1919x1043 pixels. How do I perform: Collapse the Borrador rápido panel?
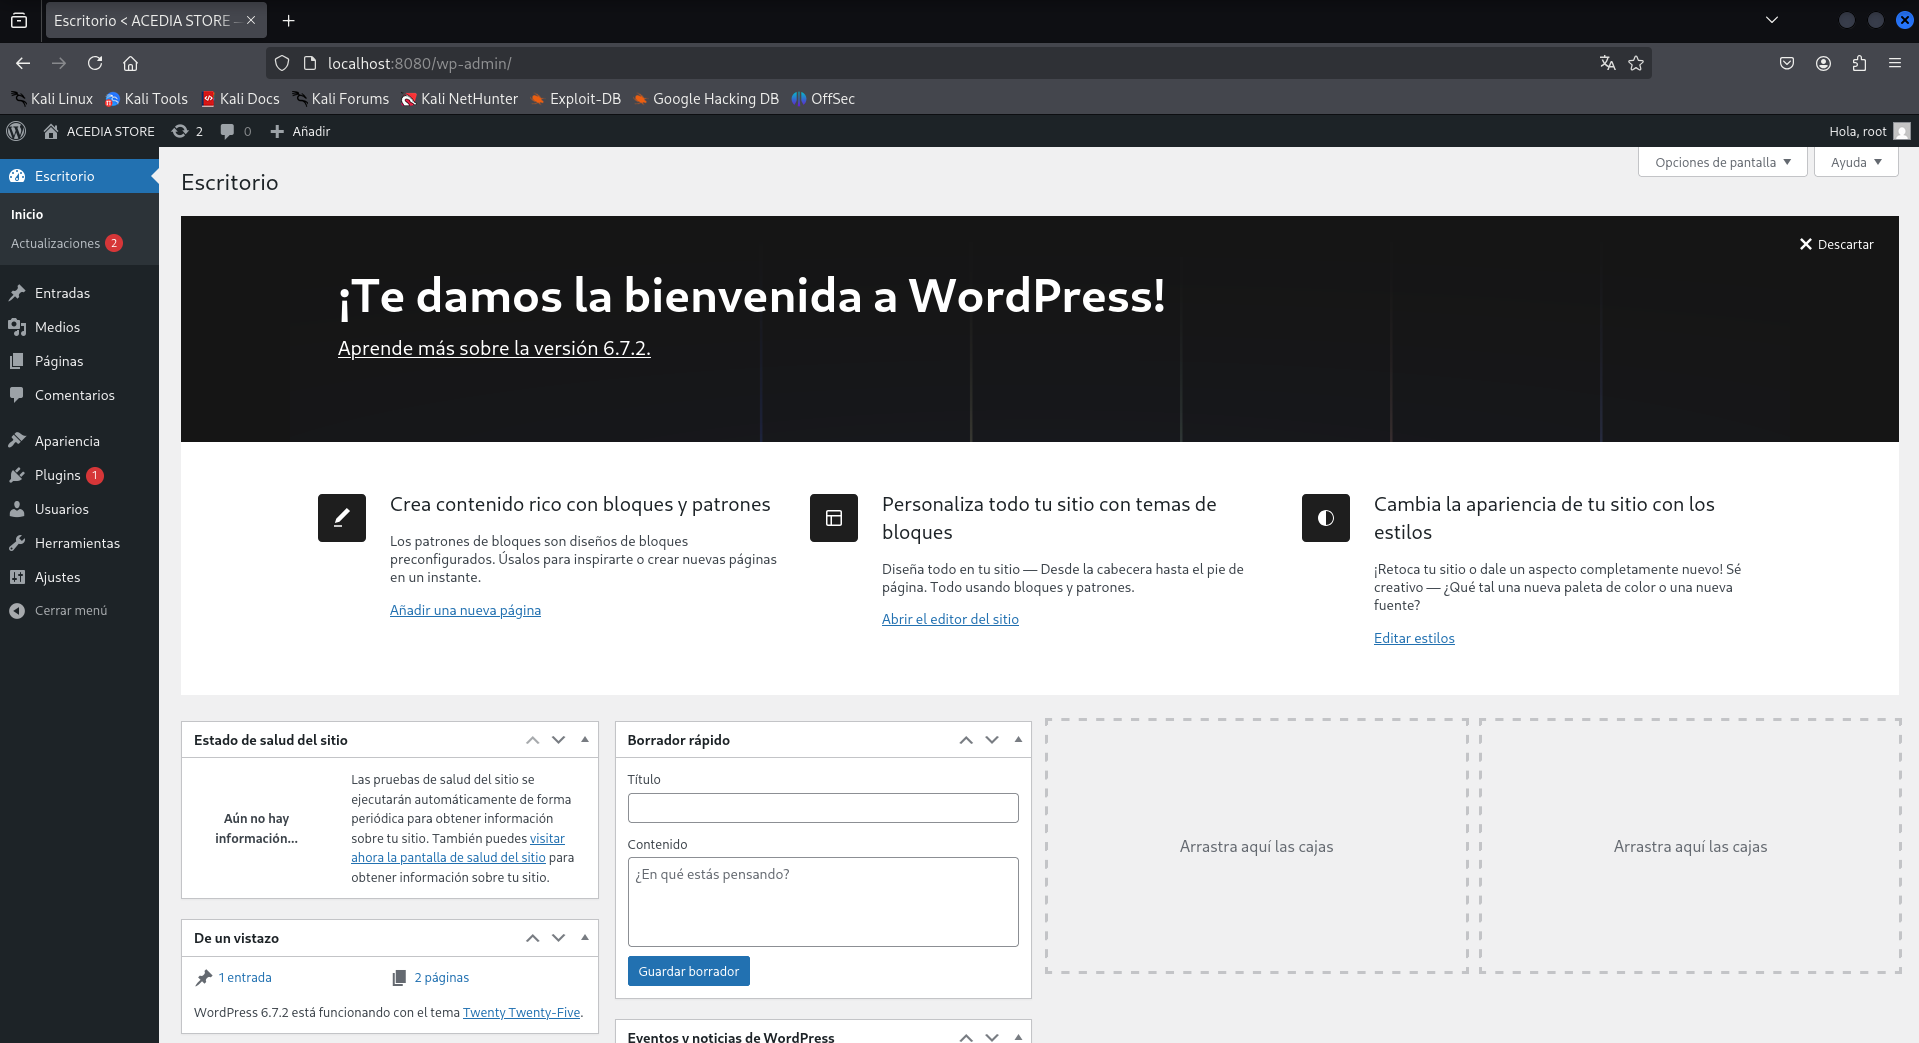1018,740
